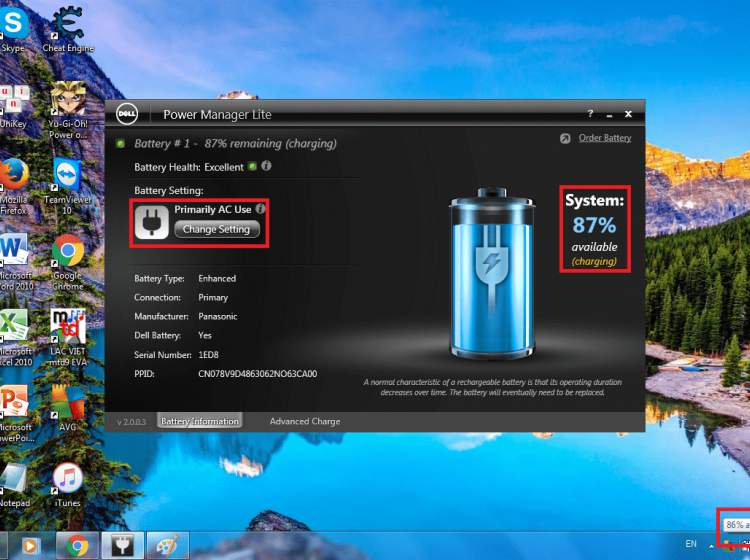Open the Mozilla Firefox desktop shortcut
Viewport: 750px width, 560px height.
tap(13, 187)
